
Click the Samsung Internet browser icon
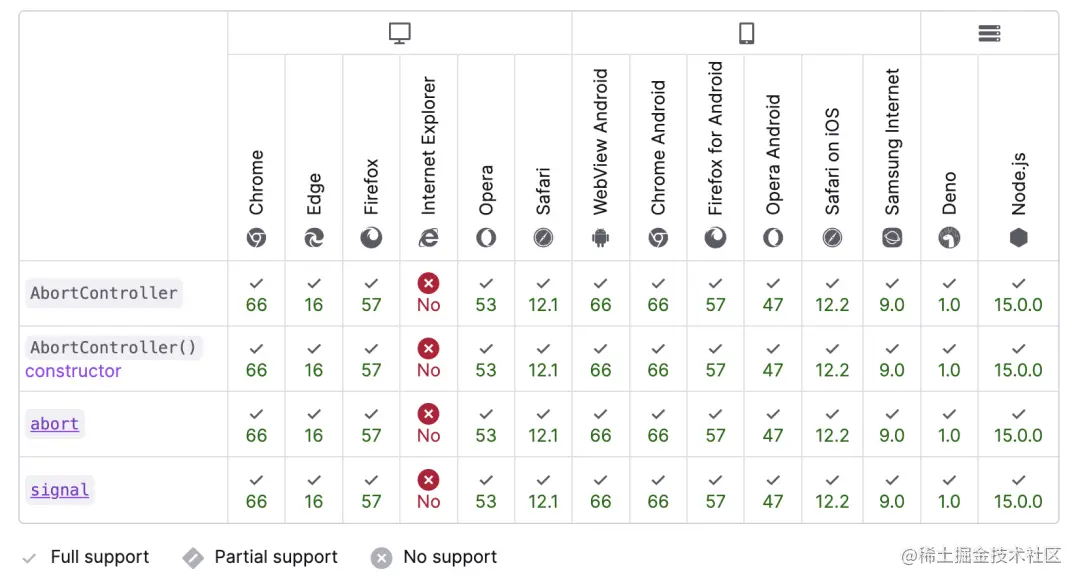click(x=892, y=238)
